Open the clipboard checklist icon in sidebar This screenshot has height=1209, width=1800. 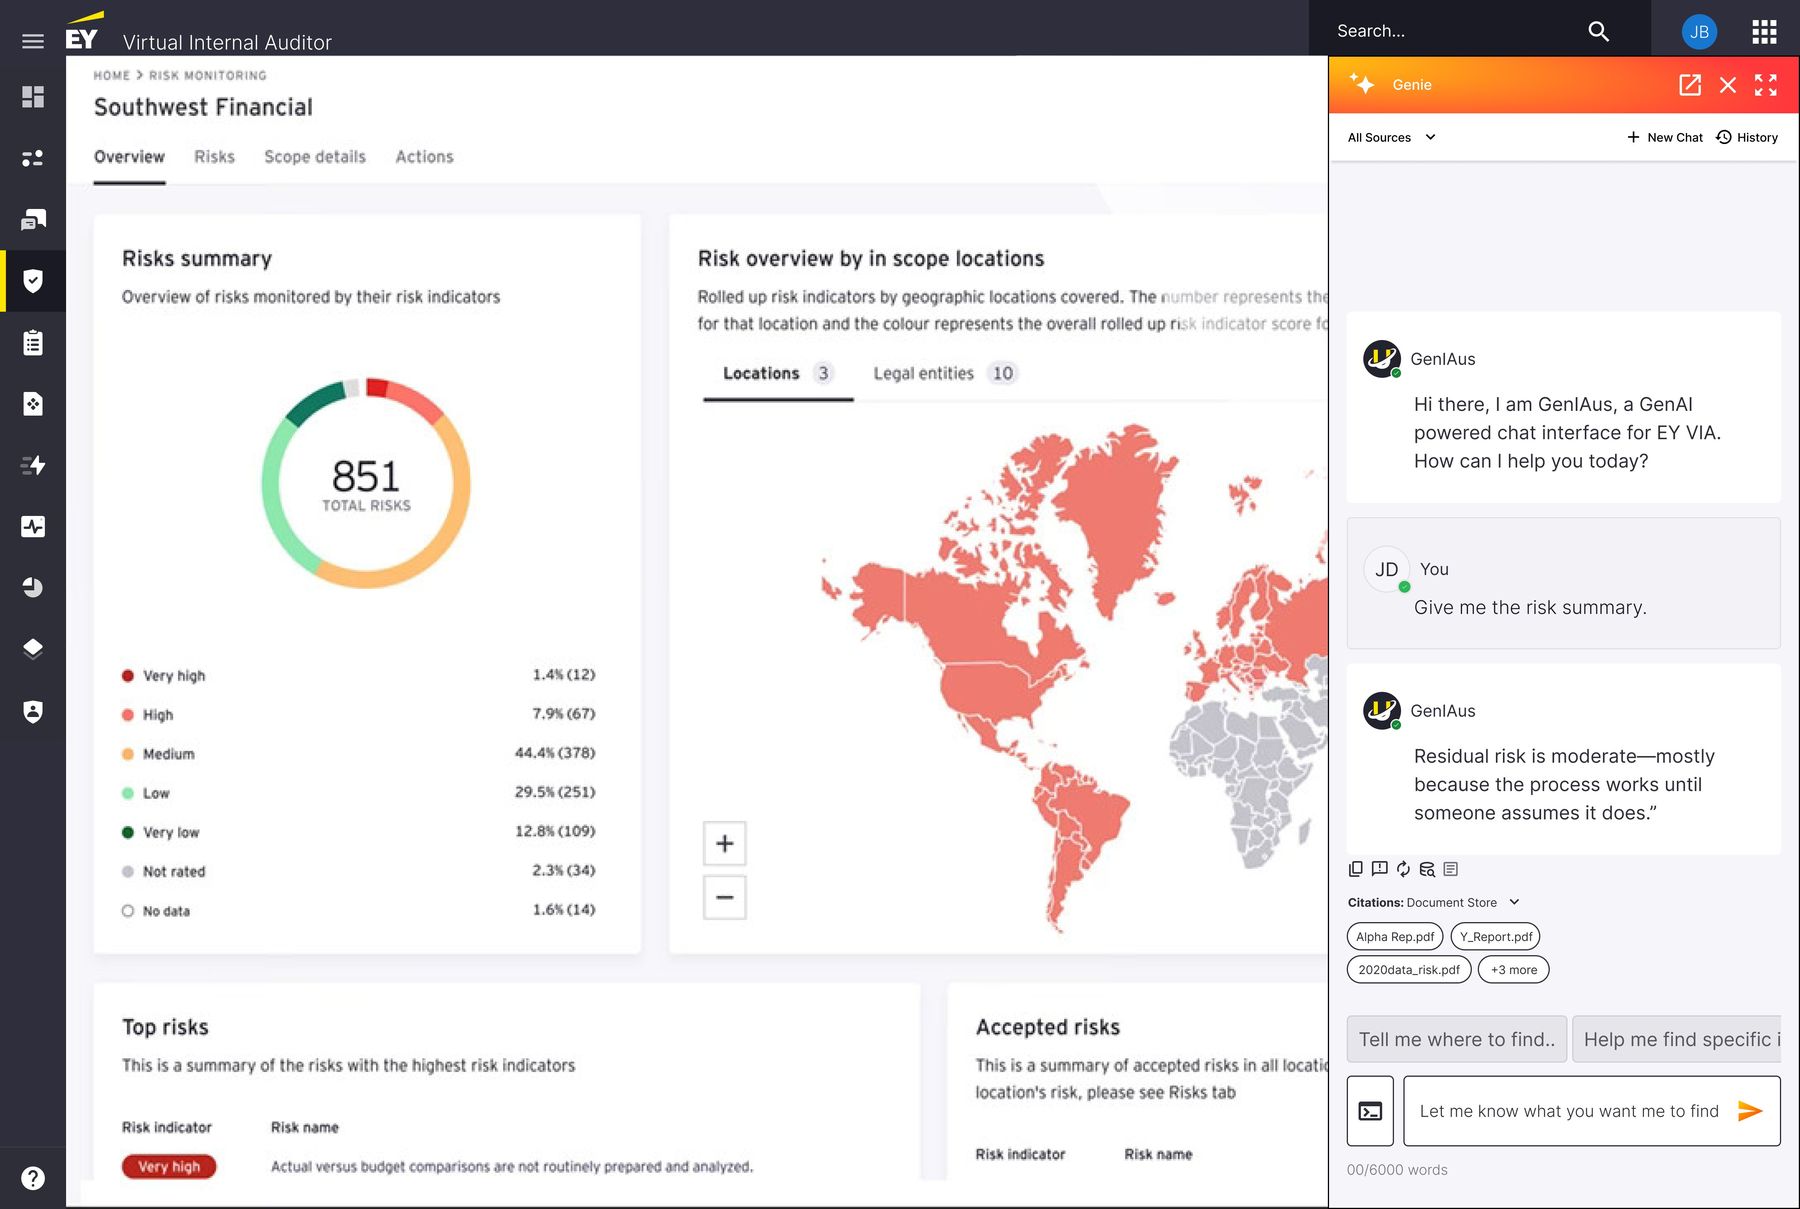(33, 343)
